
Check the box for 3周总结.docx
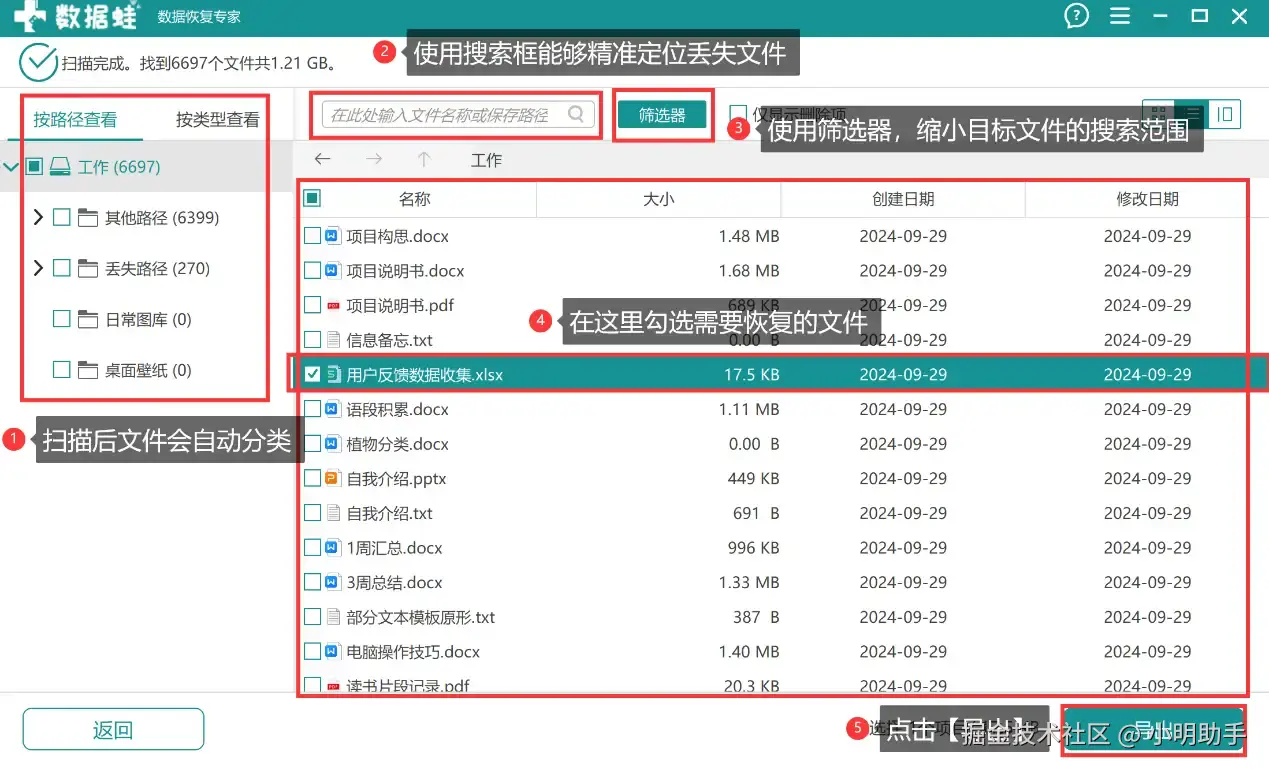point(312,583)
